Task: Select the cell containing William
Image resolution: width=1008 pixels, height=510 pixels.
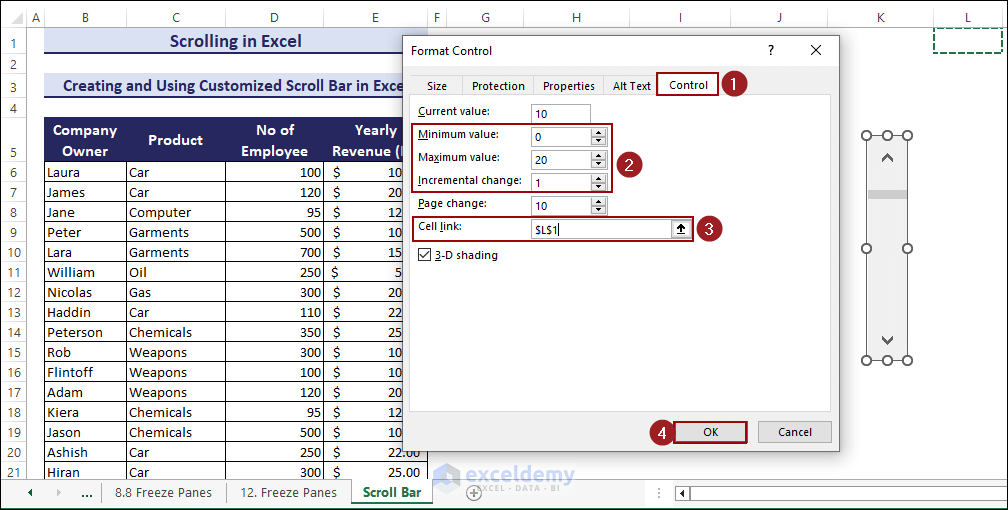Action: [85, 272]
